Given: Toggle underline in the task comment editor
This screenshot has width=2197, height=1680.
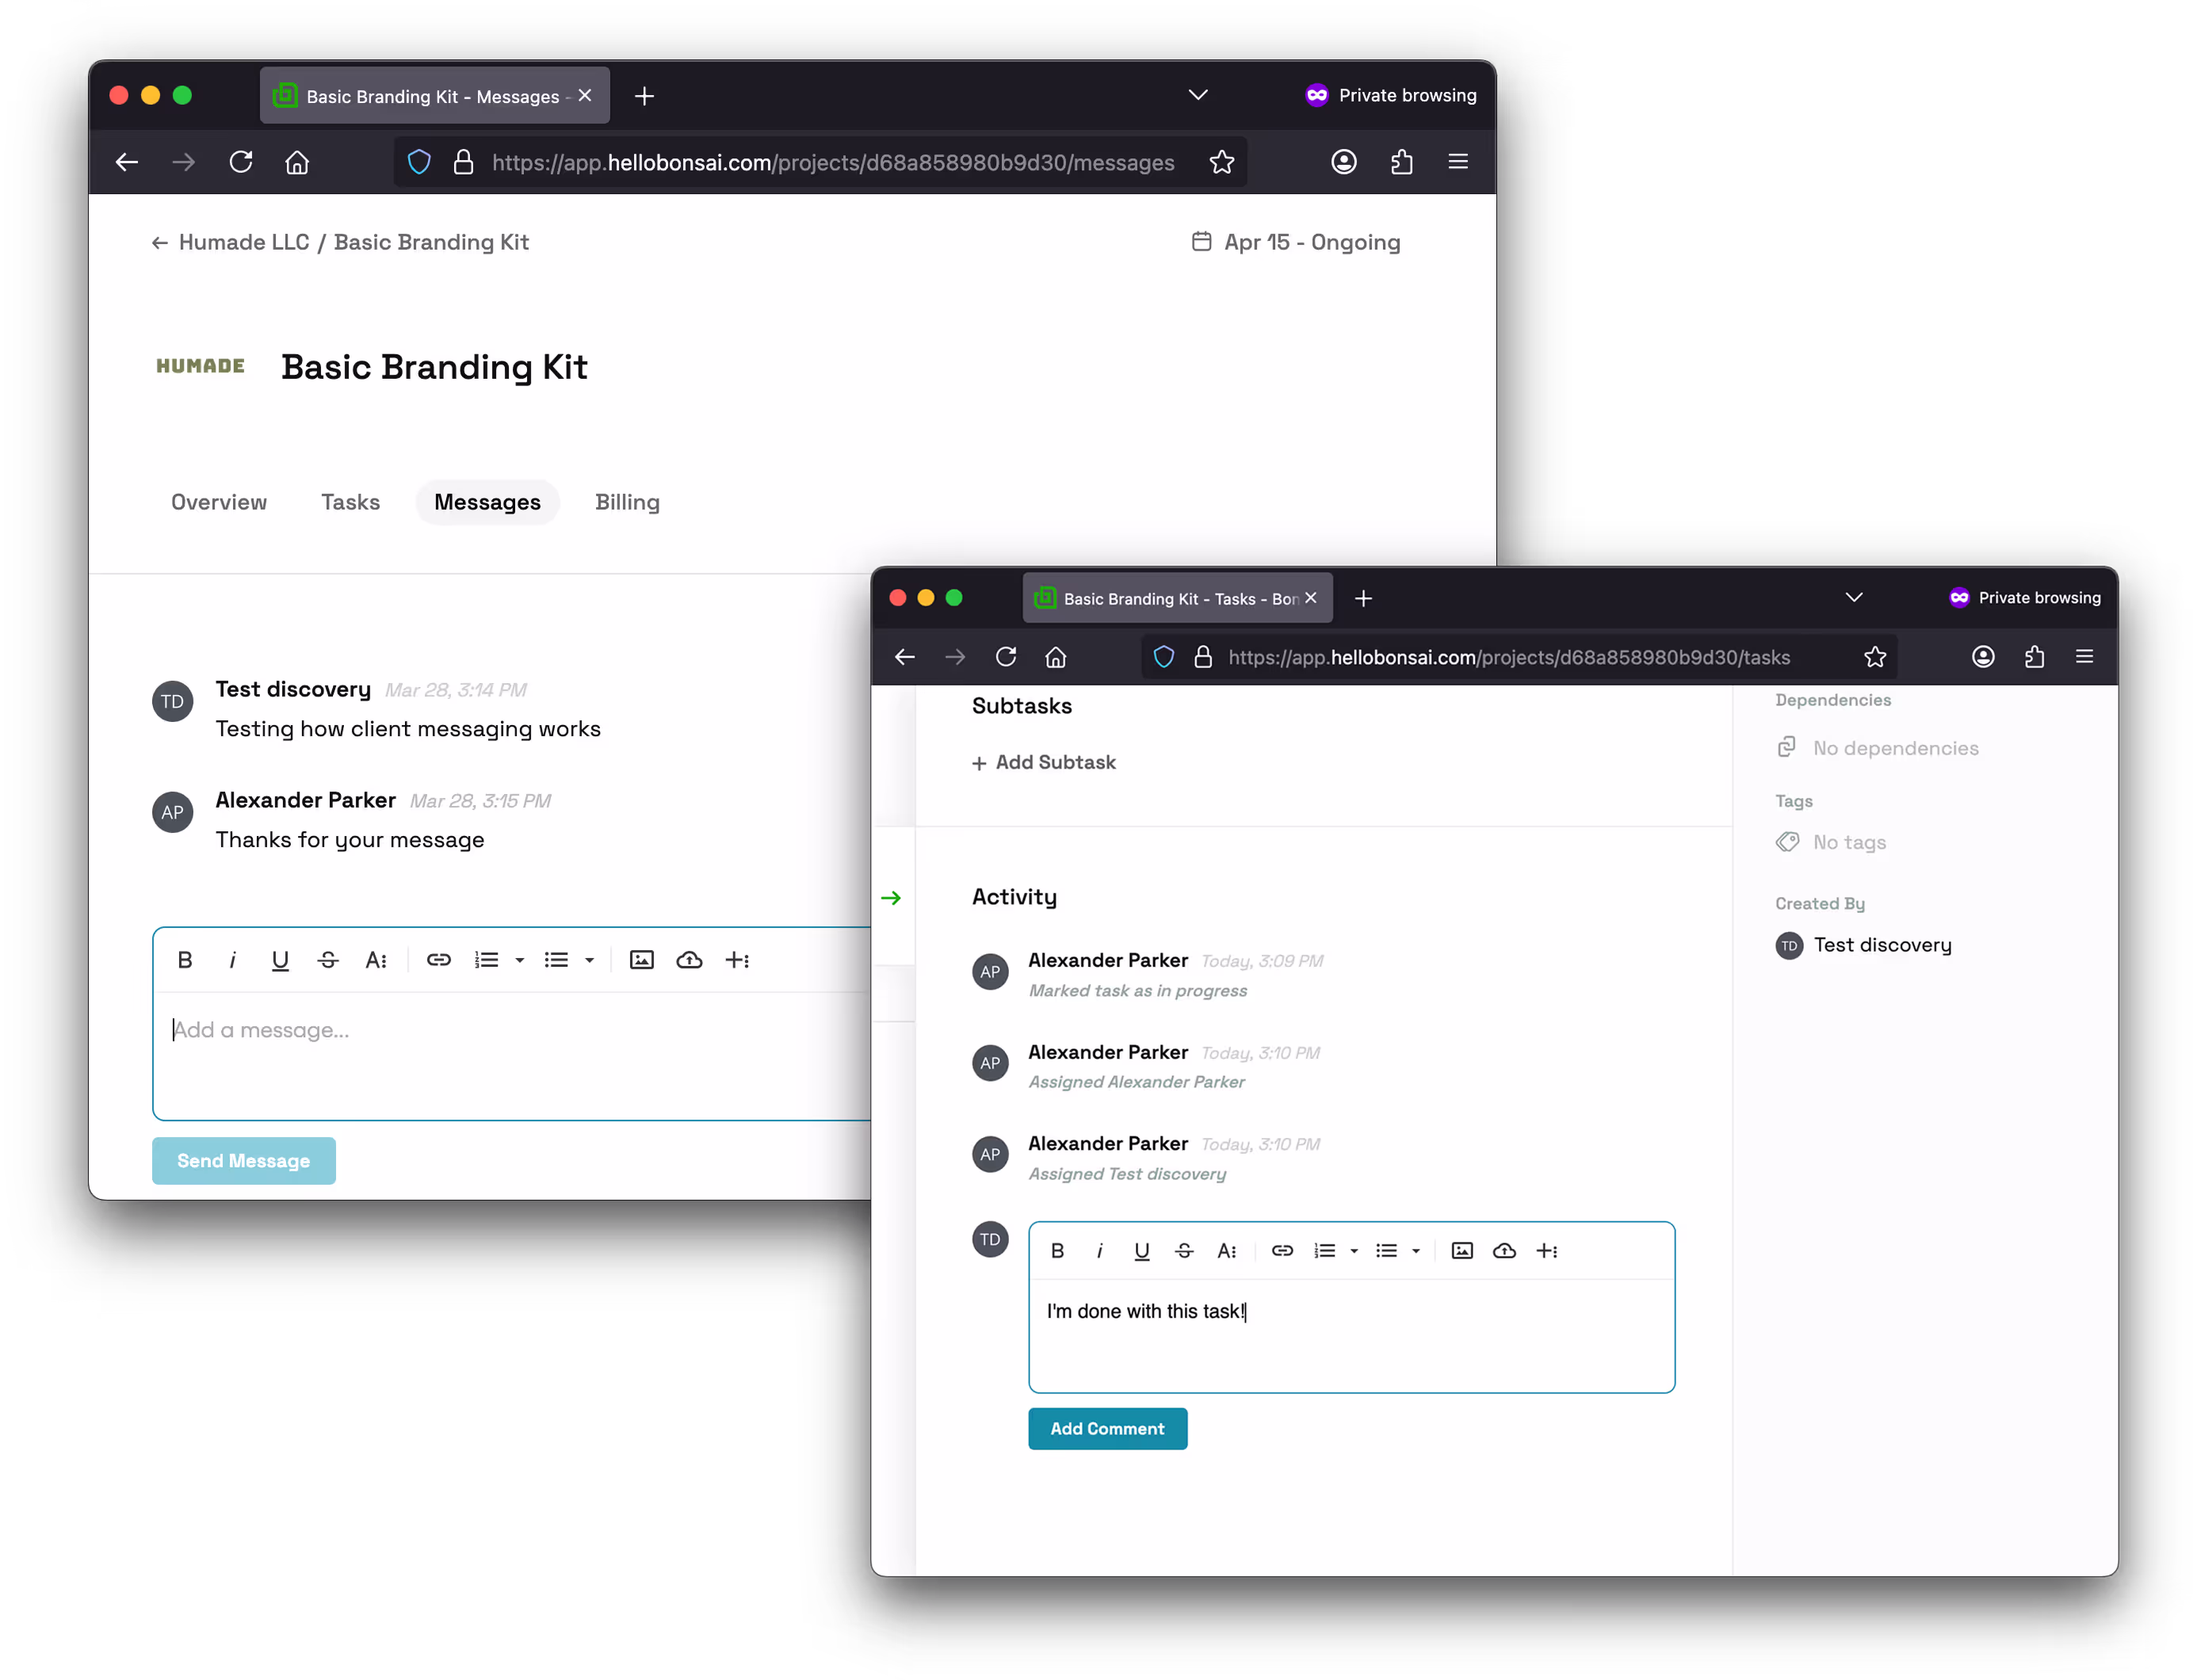Looking at the screenshot, I should pyautogui.click(x=1142, y=1251).
